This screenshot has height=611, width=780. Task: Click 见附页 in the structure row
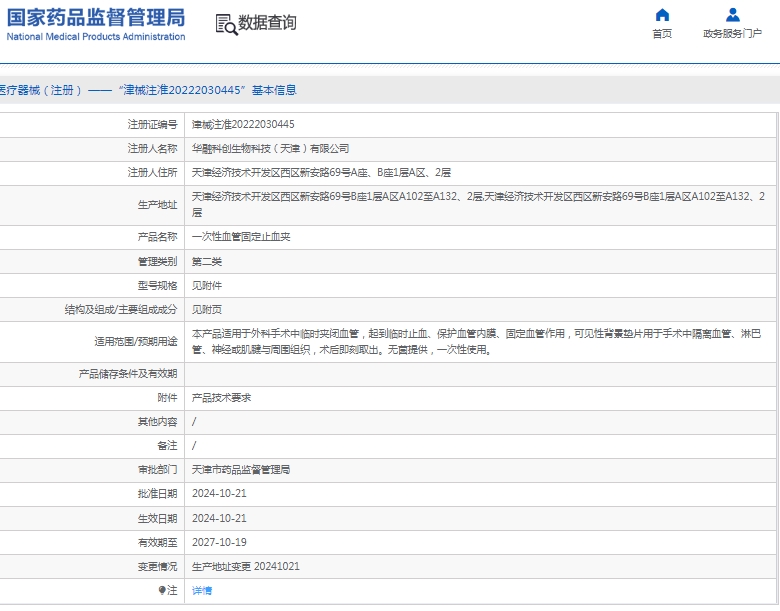(x=207, y=309)
